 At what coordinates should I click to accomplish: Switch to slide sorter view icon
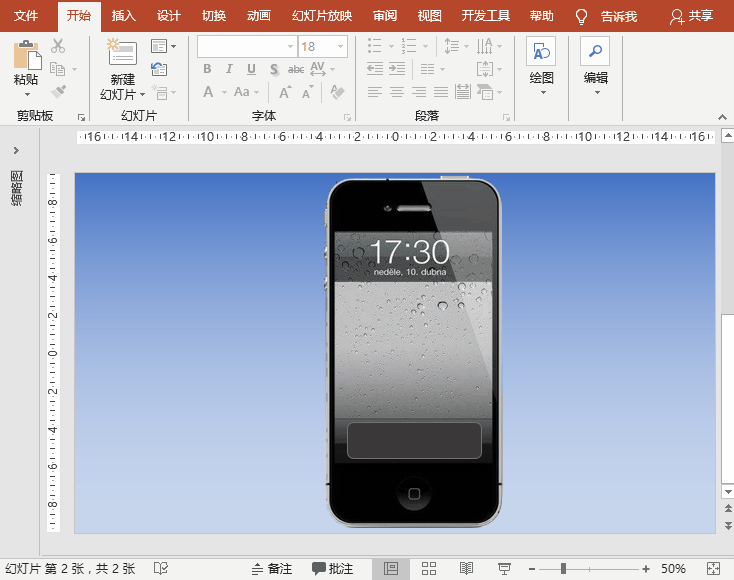[429, 568]
